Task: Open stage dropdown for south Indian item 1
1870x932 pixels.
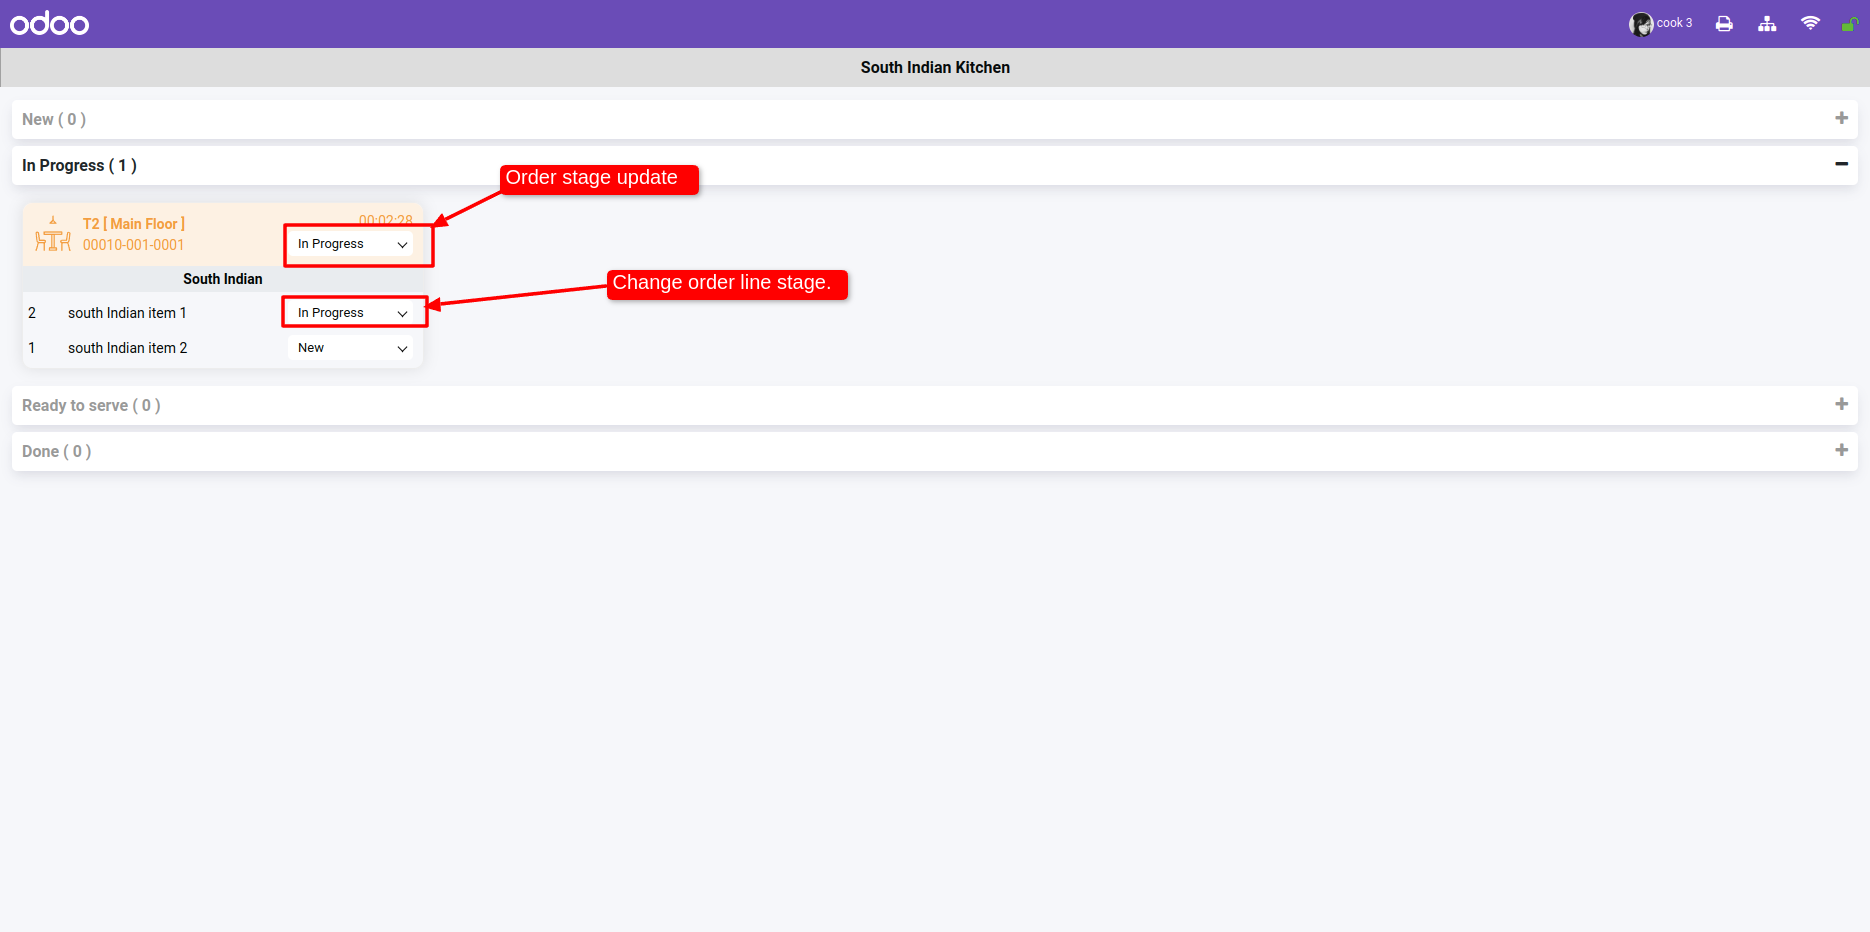Action: coord(352,313)
